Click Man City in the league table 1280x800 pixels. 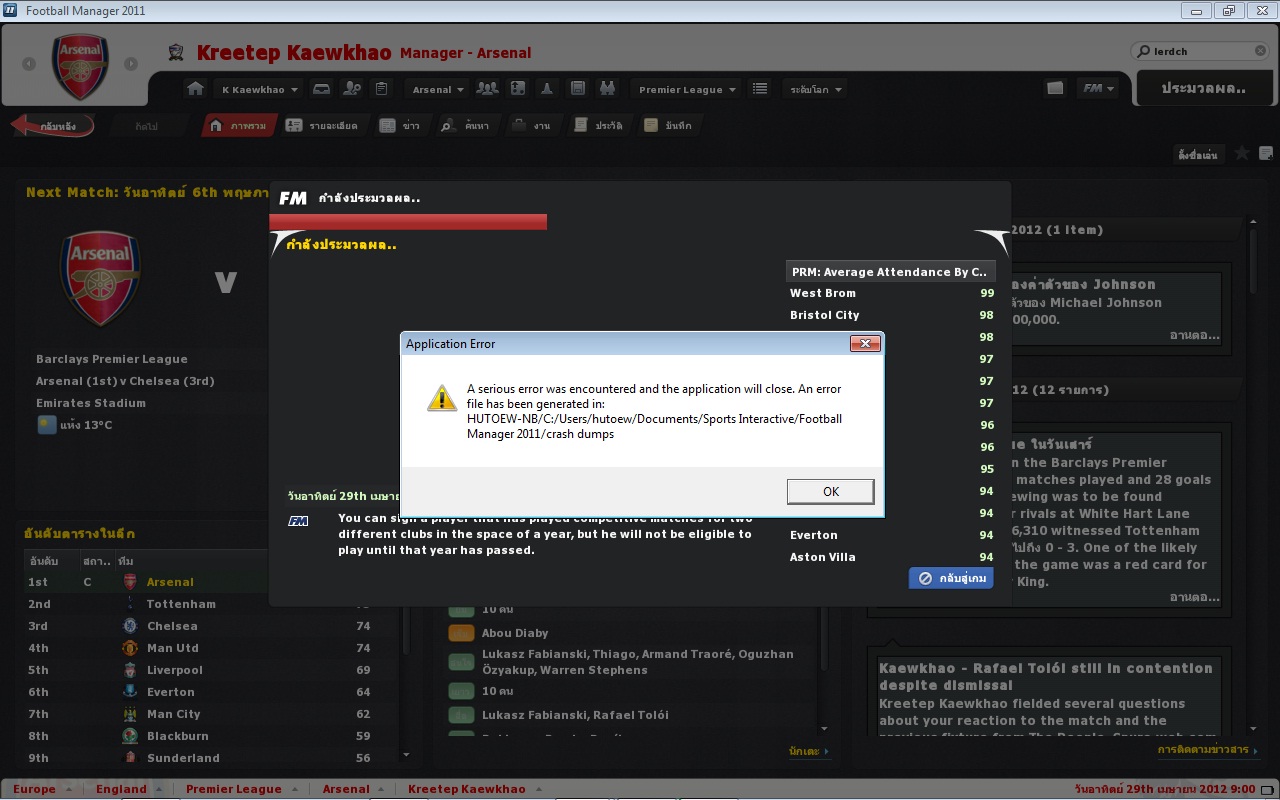(174, 714)
